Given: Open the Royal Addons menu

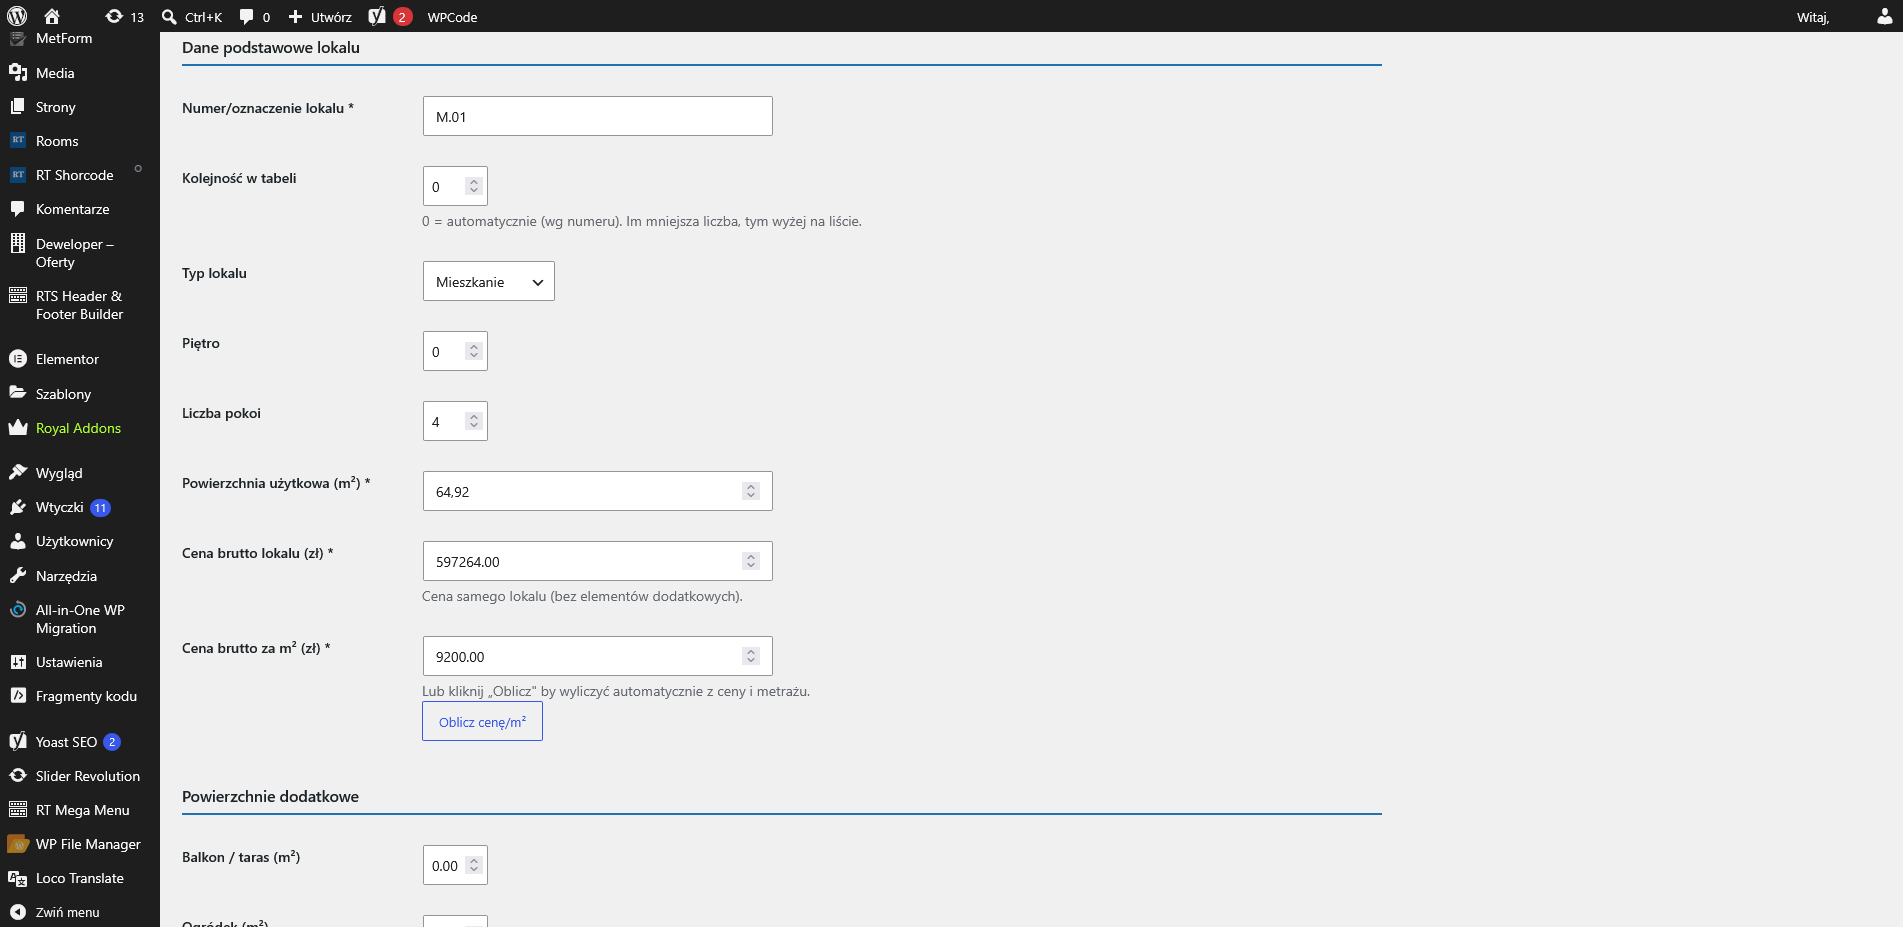Looking at the screenshot, I should tap(80, 428).
